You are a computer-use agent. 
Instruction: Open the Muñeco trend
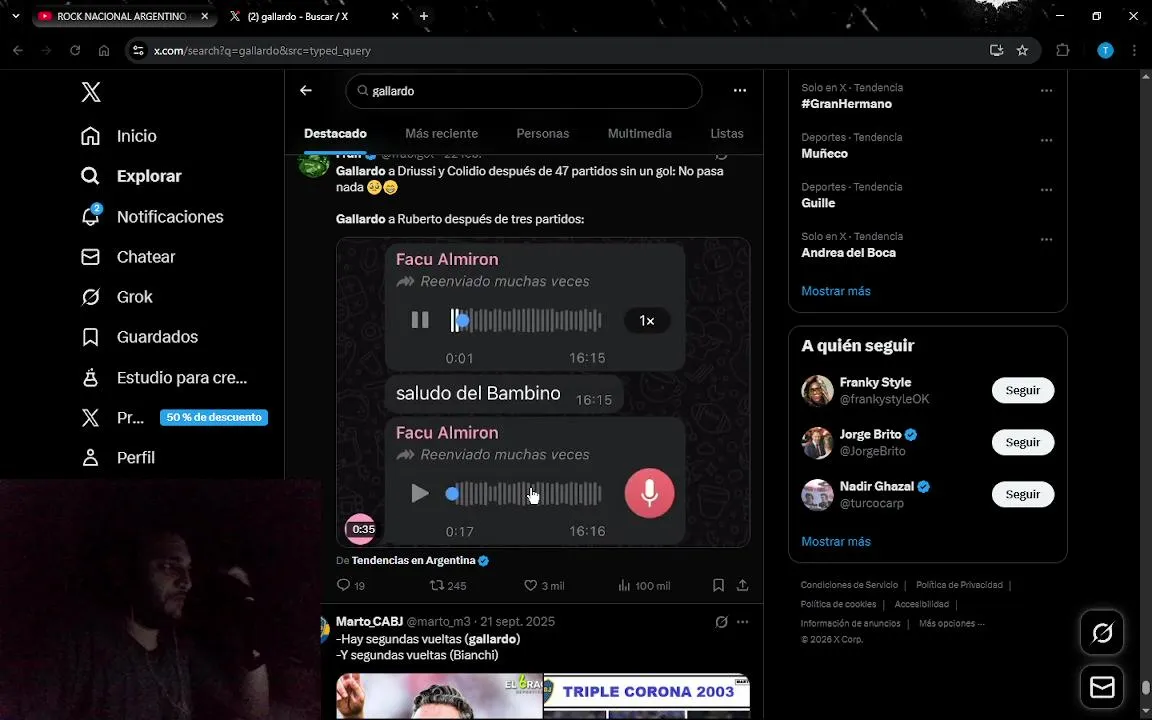point(824,154)
